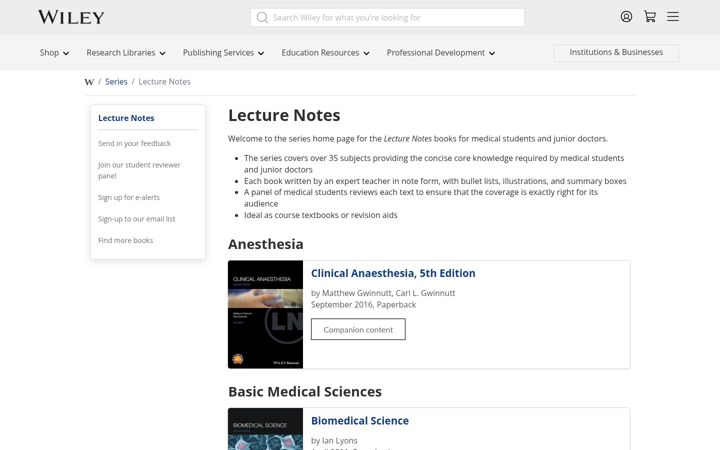Click the Wiley logo
This screenshot has height=450, width=720.
pyautogui.click(x=71, y=17)
